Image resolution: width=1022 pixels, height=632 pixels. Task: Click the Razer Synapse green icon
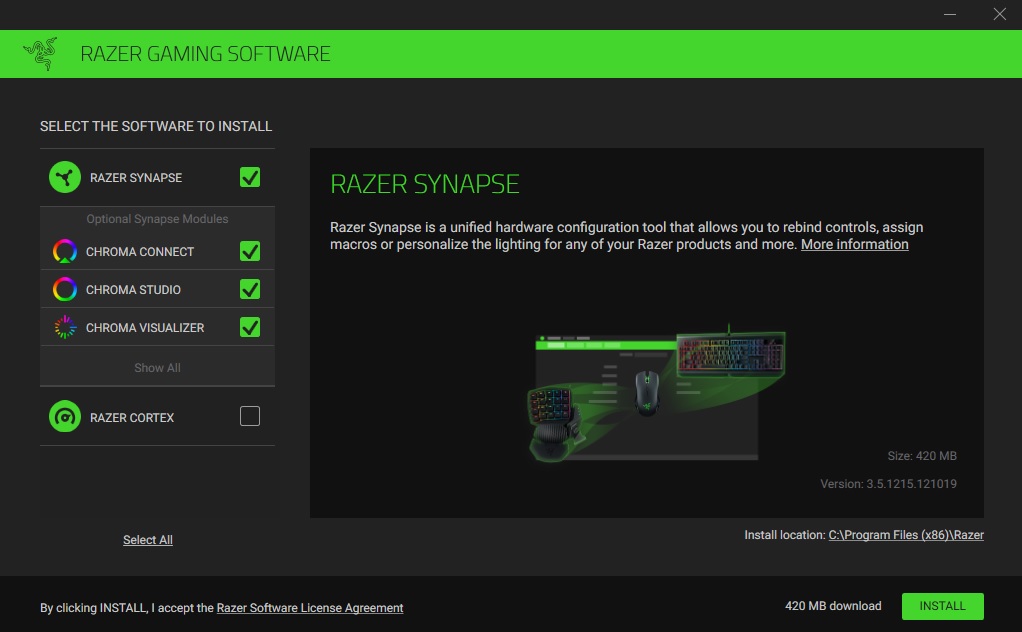tap(65, 177)
